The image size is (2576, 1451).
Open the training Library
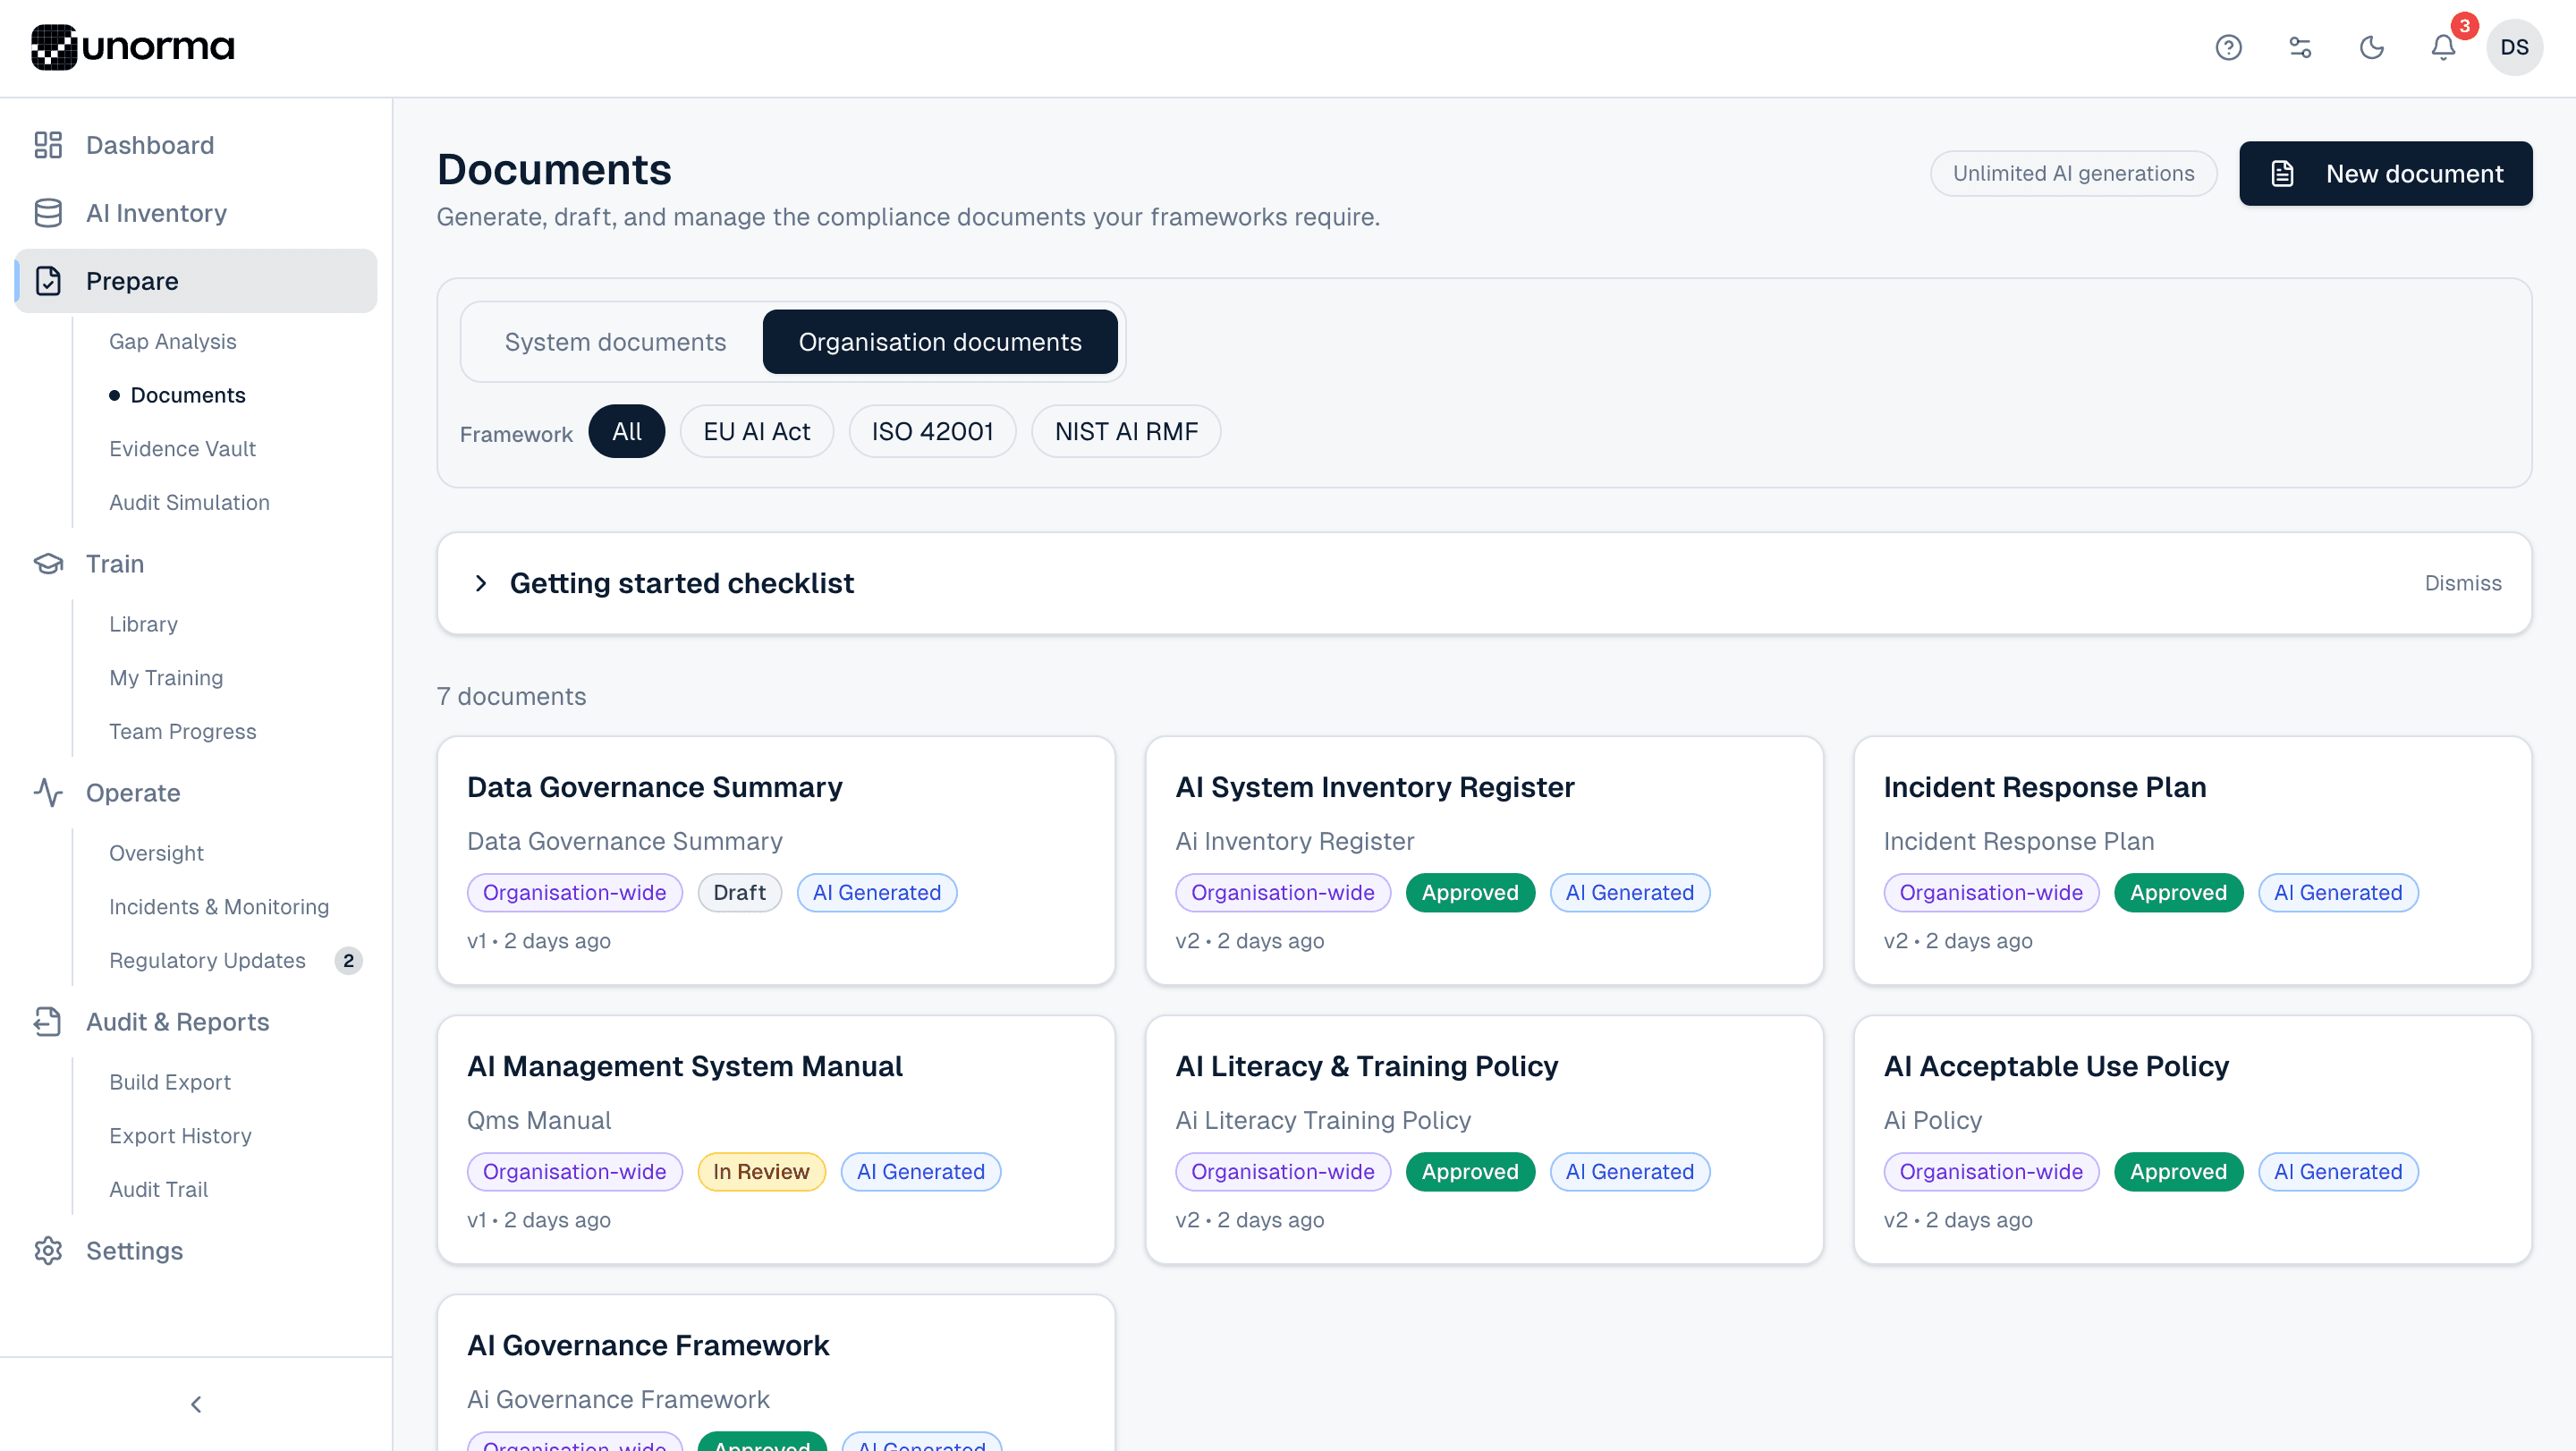(143, 624)
